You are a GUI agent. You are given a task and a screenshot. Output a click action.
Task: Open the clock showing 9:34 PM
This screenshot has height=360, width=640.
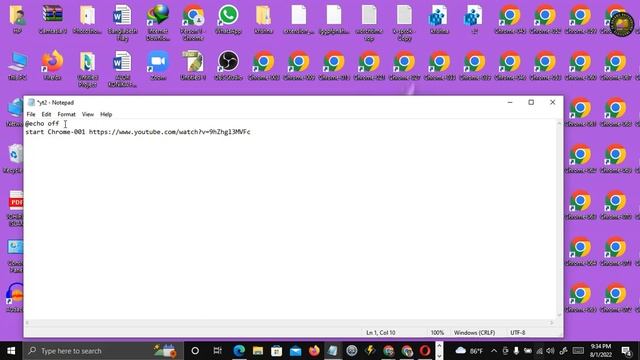(601, 351)
